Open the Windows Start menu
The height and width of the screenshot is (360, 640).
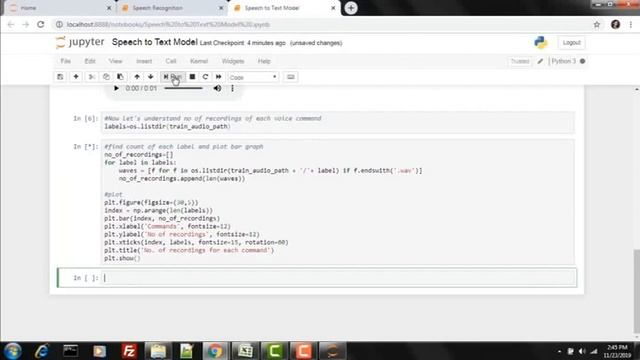13,351
